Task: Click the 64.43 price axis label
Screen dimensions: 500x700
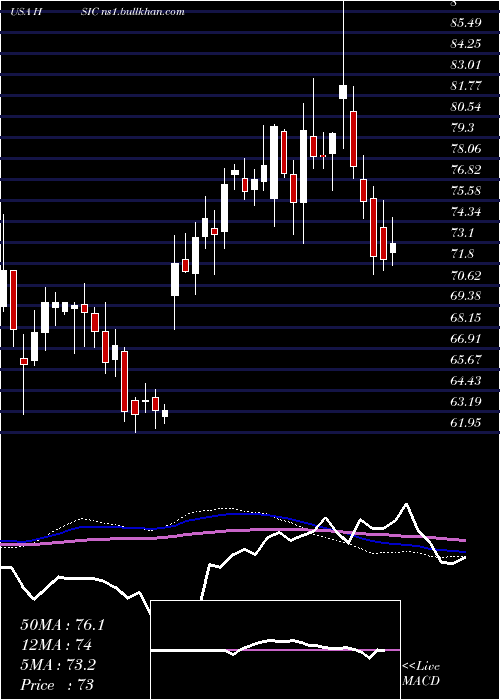Action: (x=466, y=380)
